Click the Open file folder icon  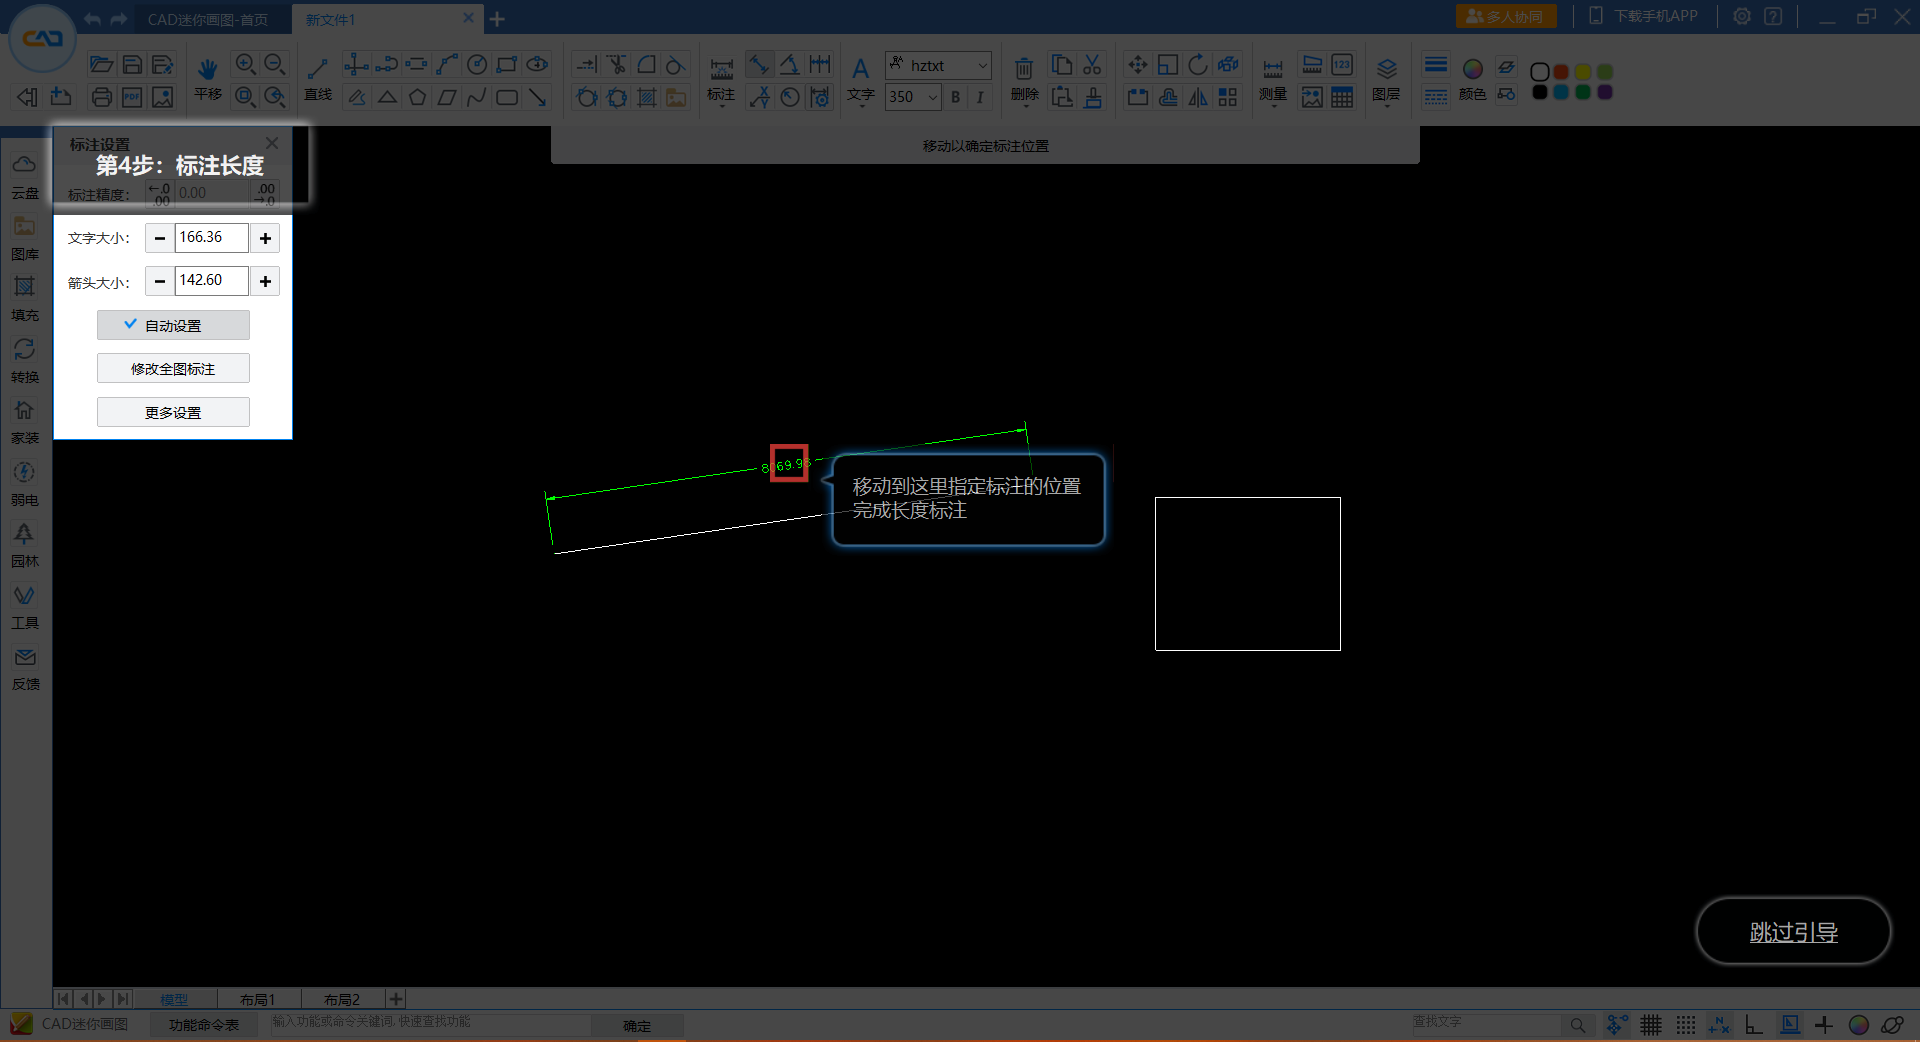coord(101,65)
